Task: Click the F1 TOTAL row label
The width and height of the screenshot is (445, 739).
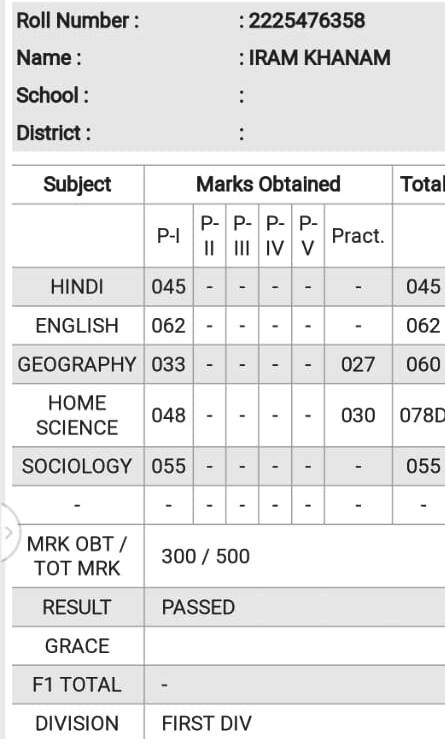Action: coord(77,685)
